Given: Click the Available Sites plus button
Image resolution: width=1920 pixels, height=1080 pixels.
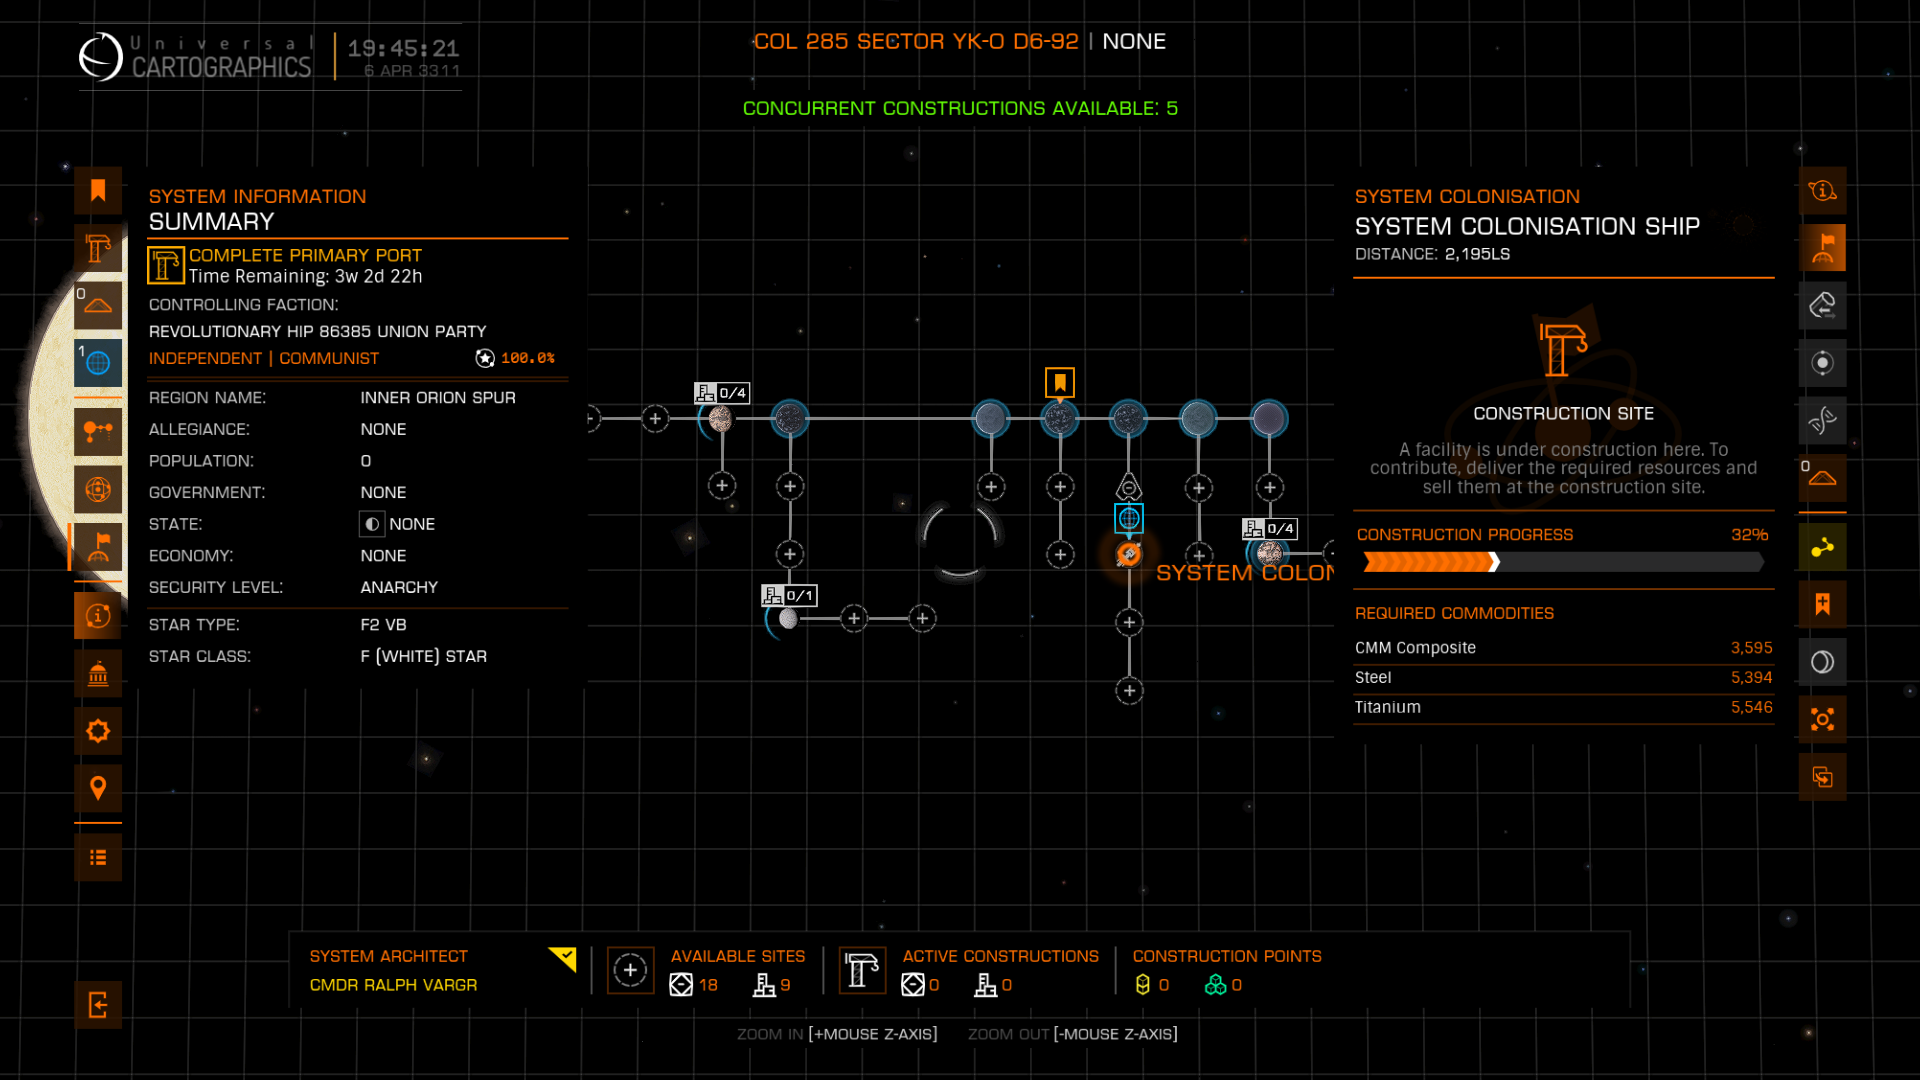Looking at the screenshot, I should pos(630,970).
